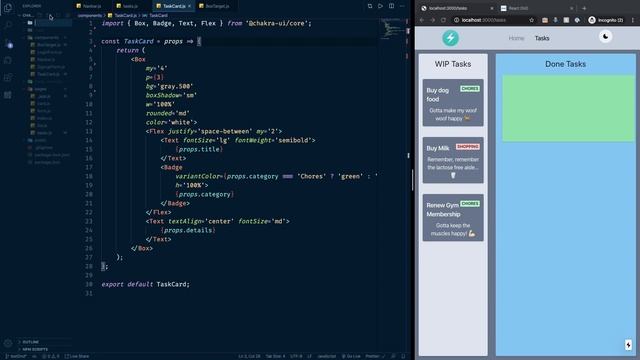Split the editor with split icon
Image resolution: width=640 pixels, height=360 pixels.
pos(391,6)
